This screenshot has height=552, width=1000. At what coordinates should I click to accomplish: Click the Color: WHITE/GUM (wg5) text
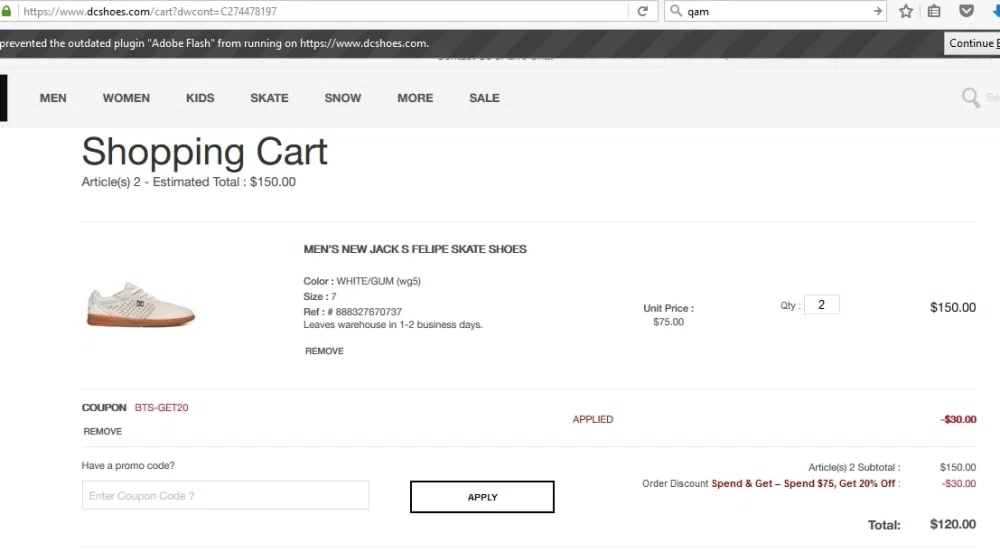coord(362,281)
